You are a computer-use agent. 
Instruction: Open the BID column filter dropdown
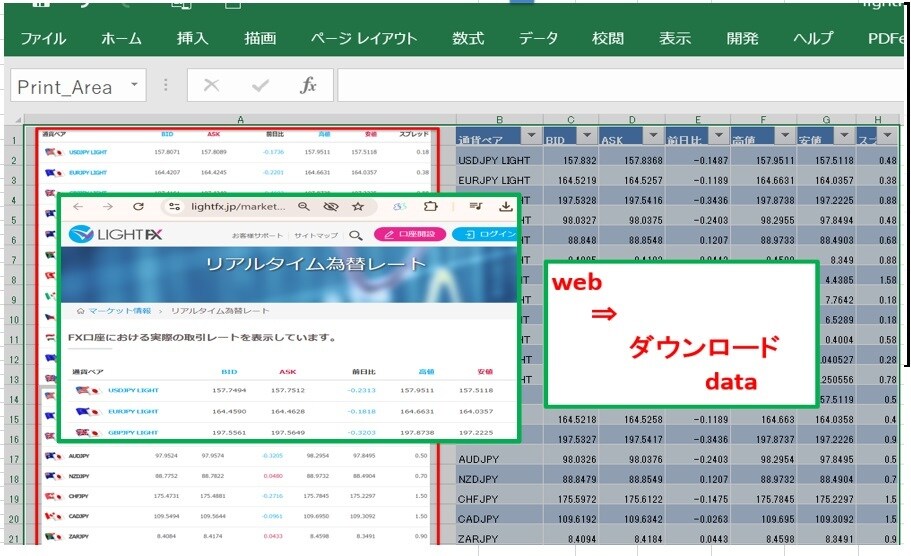pyautogui.click(x=587, y=136)
